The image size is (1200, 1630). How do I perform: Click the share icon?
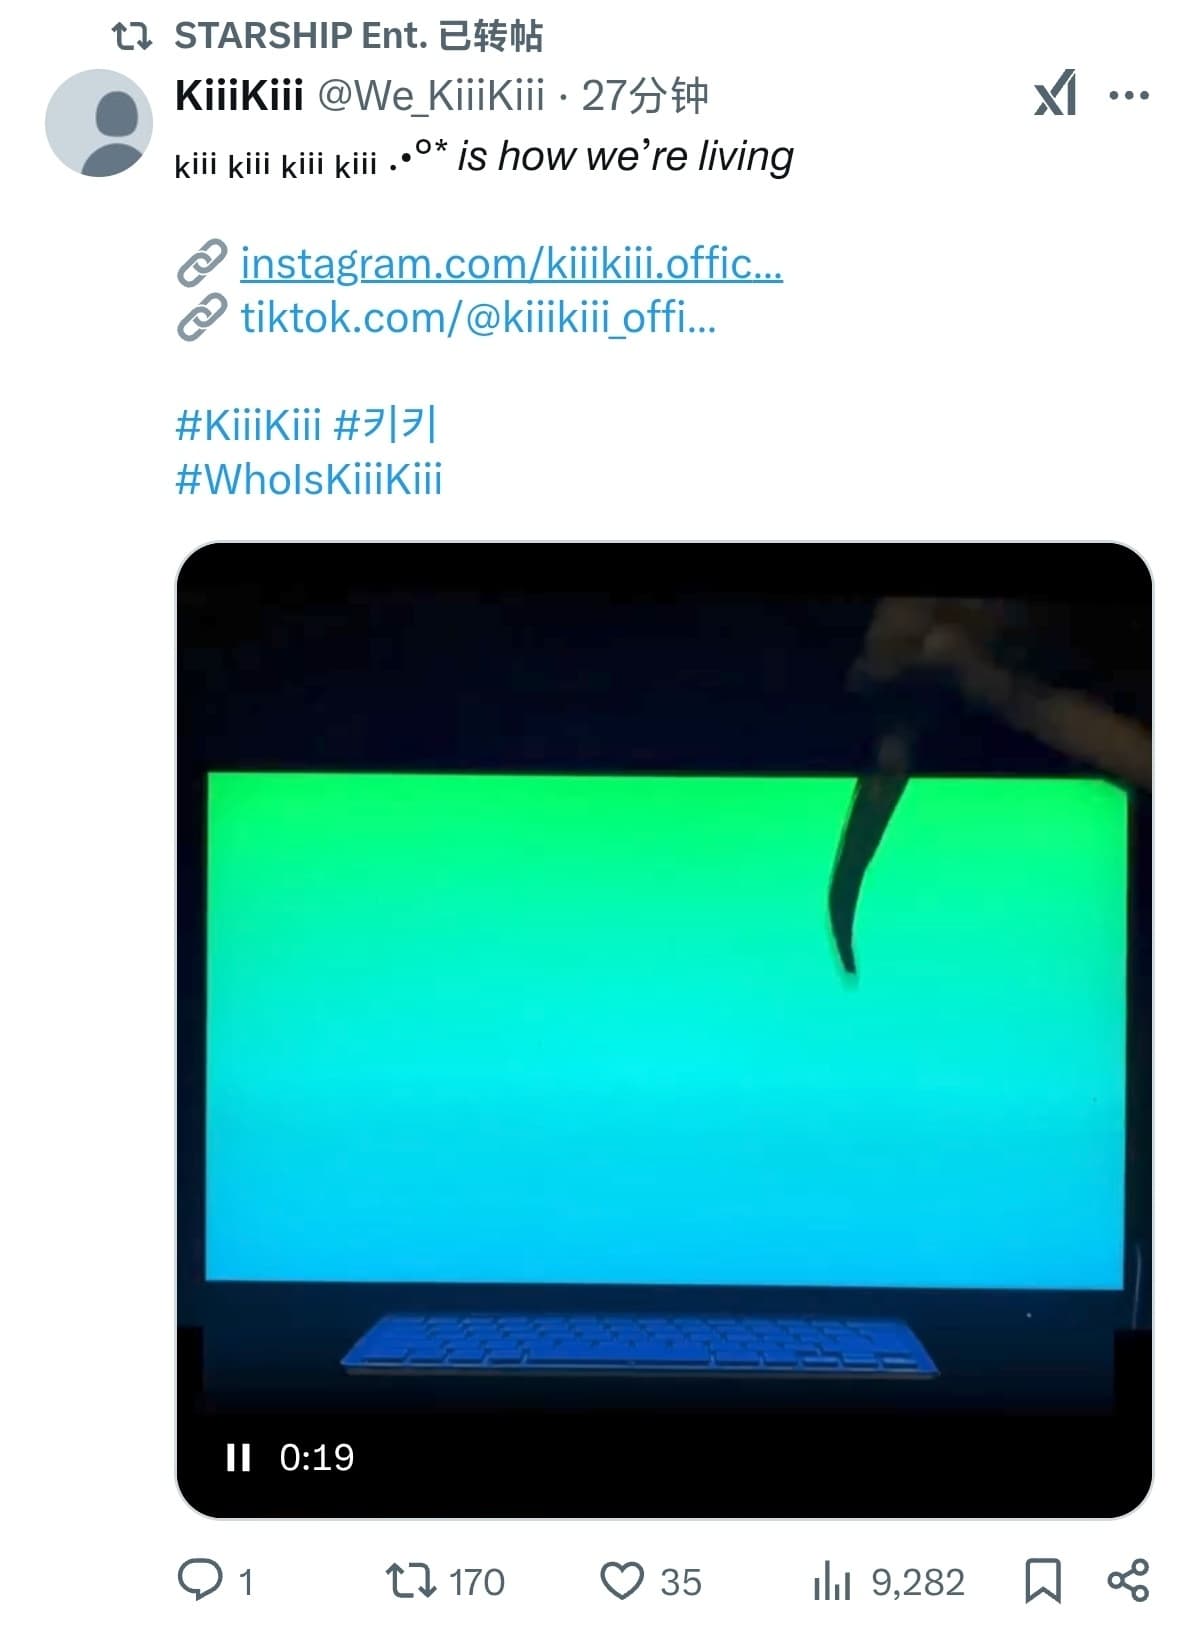pyautogui.click(x=1128, y=1581)
